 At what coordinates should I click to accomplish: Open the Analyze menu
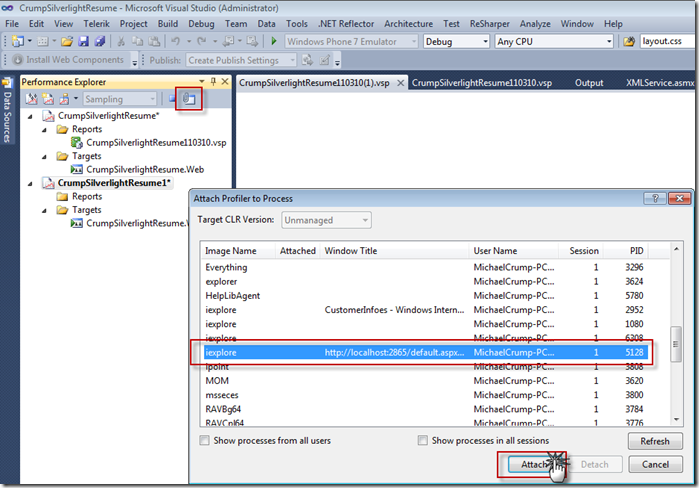click(x=535, y=24)
